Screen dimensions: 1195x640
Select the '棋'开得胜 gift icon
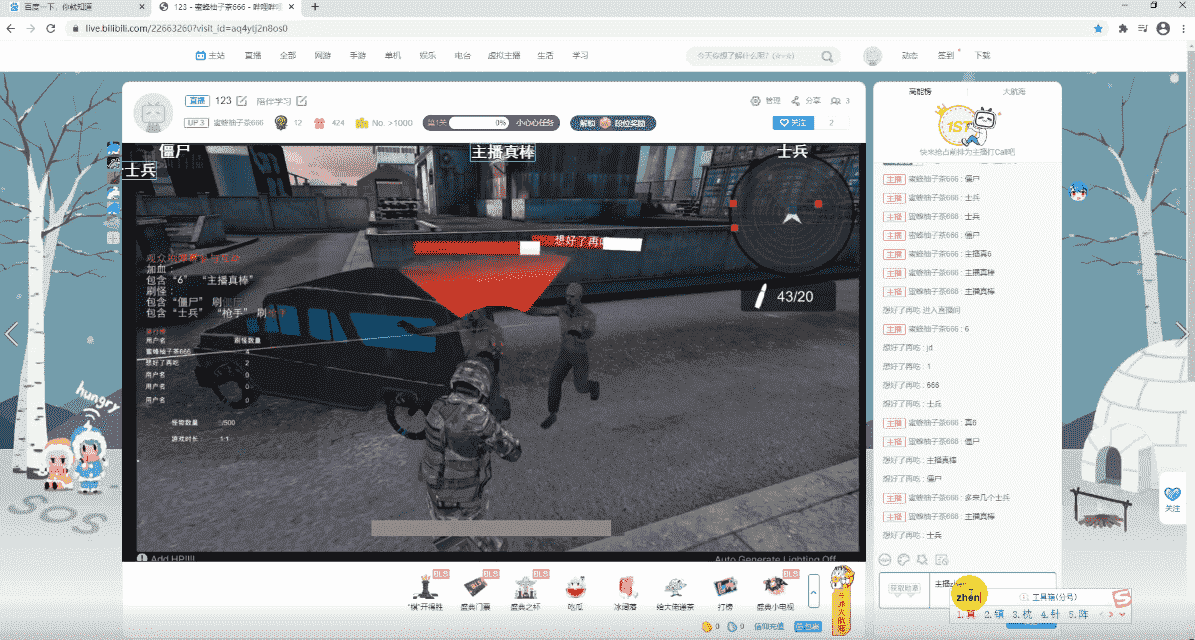click(424, 585)
